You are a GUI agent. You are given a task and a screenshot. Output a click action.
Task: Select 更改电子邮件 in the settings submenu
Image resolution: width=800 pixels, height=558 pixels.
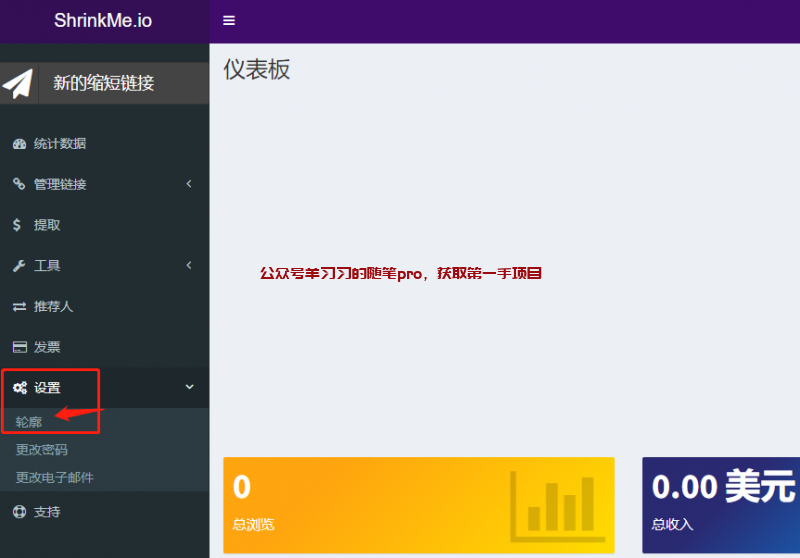click(x=55, y=478)
